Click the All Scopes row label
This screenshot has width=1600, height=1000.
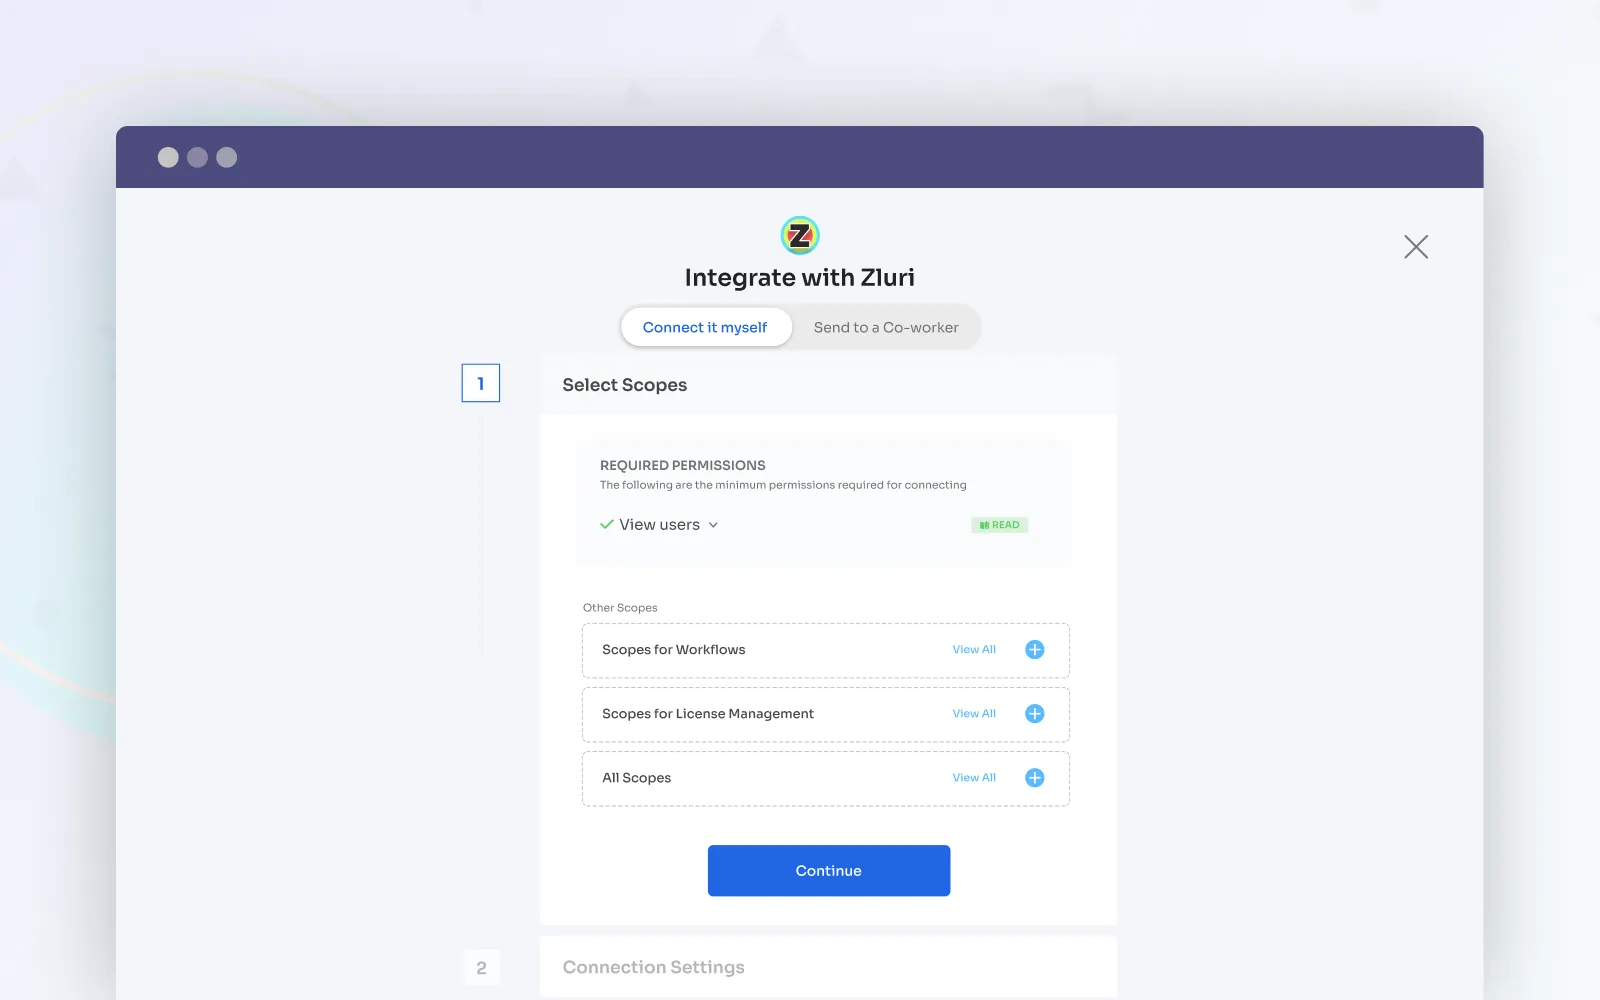636,778
